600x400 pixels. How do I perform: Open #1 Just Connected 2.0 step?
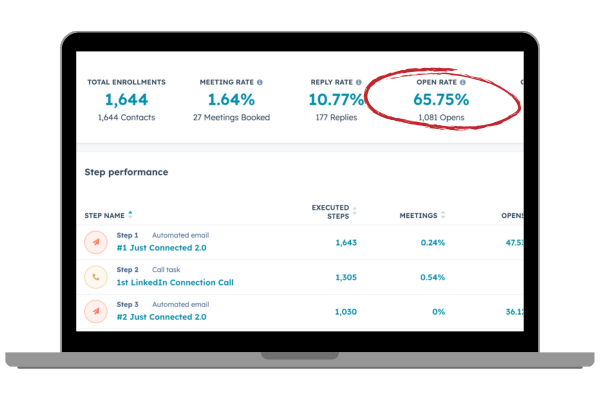(161, 248)
